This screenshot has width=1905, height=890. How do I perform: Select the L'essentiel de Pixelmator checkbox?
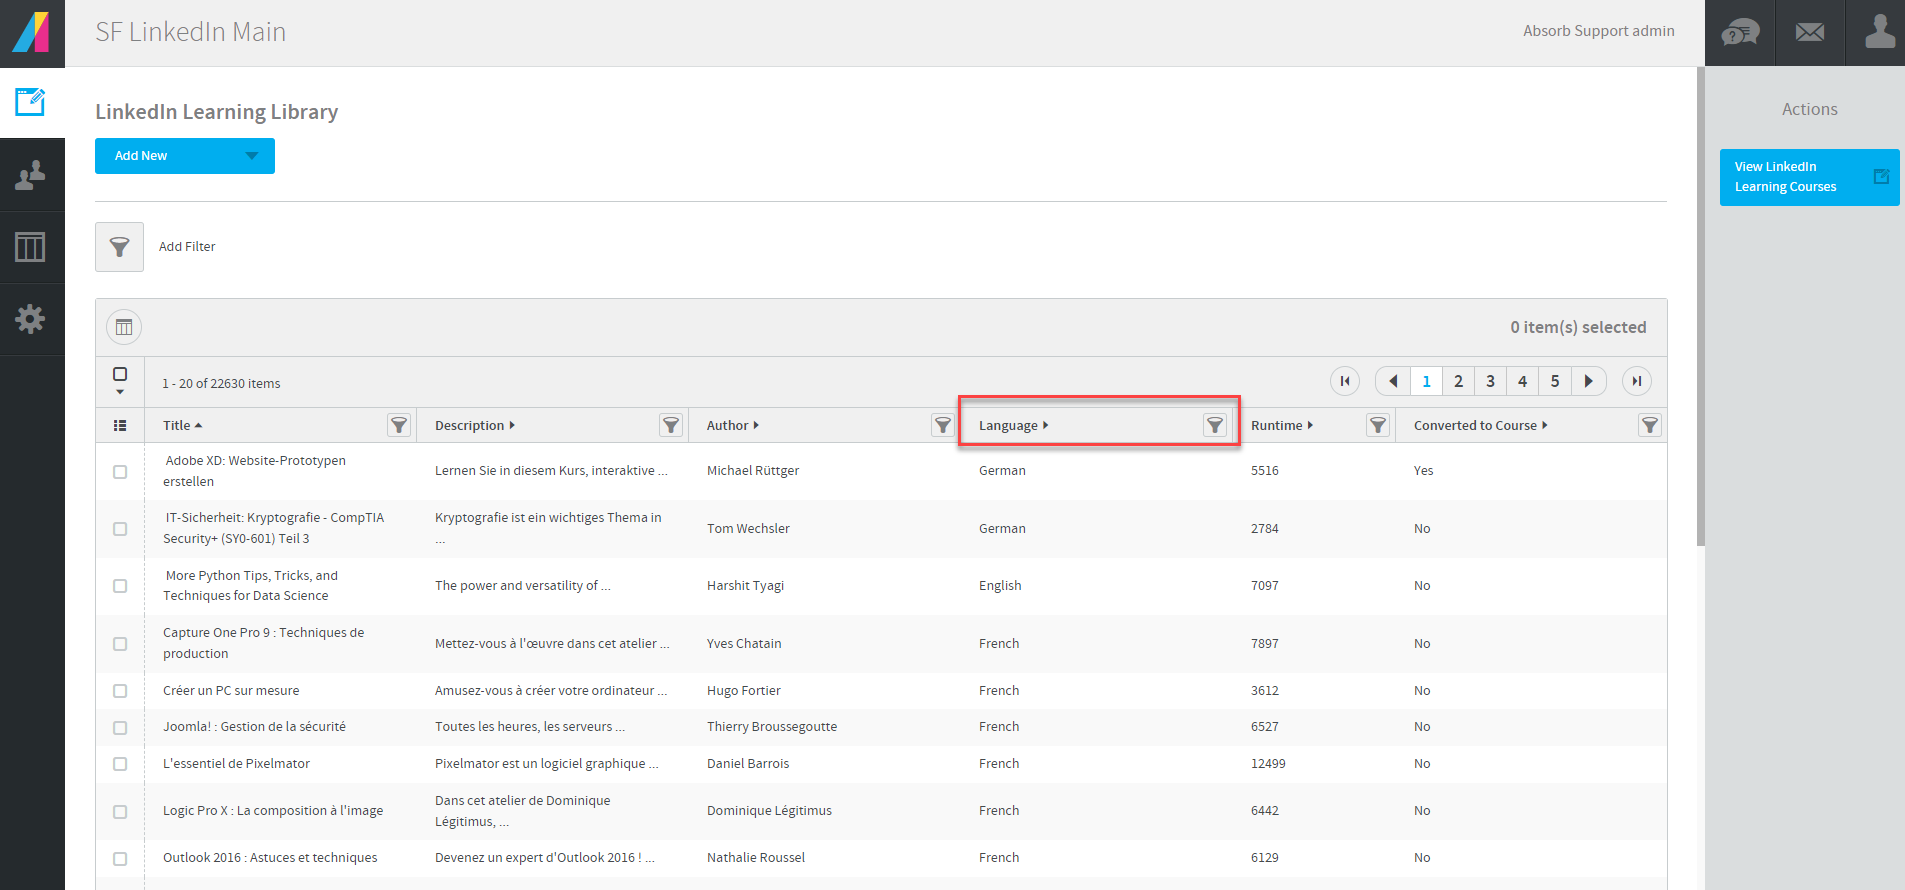pyautogui.click(x=120, y=764)
